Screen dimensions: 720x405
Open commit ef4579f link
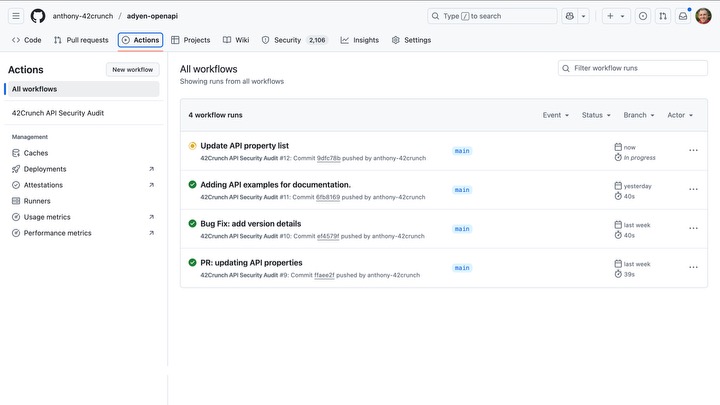point(328,236)
